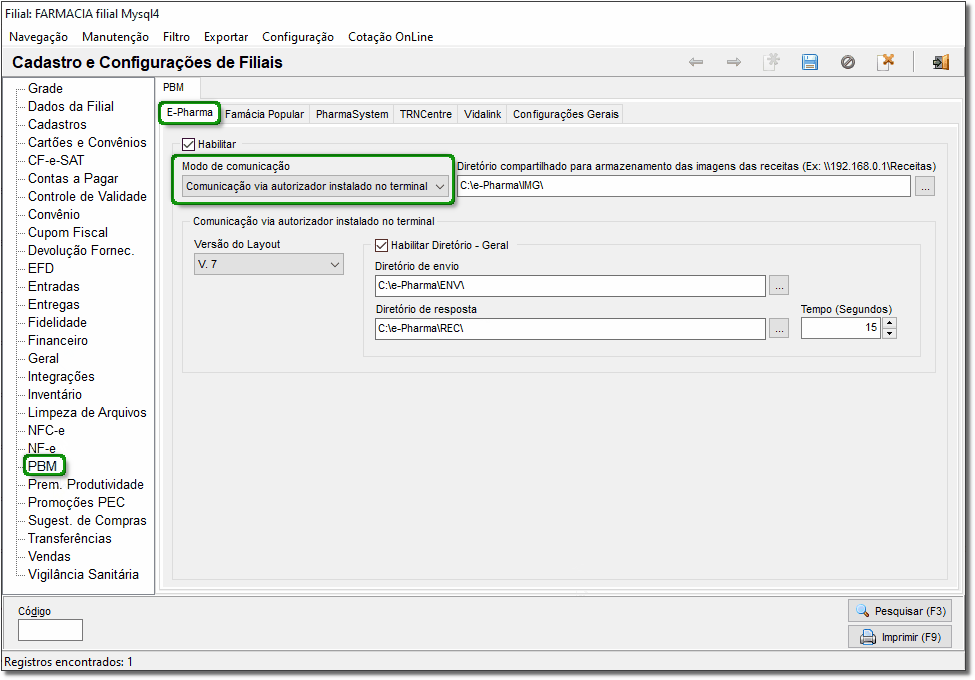Select Limpeza de Arquivos tree item

pos(87,413)
